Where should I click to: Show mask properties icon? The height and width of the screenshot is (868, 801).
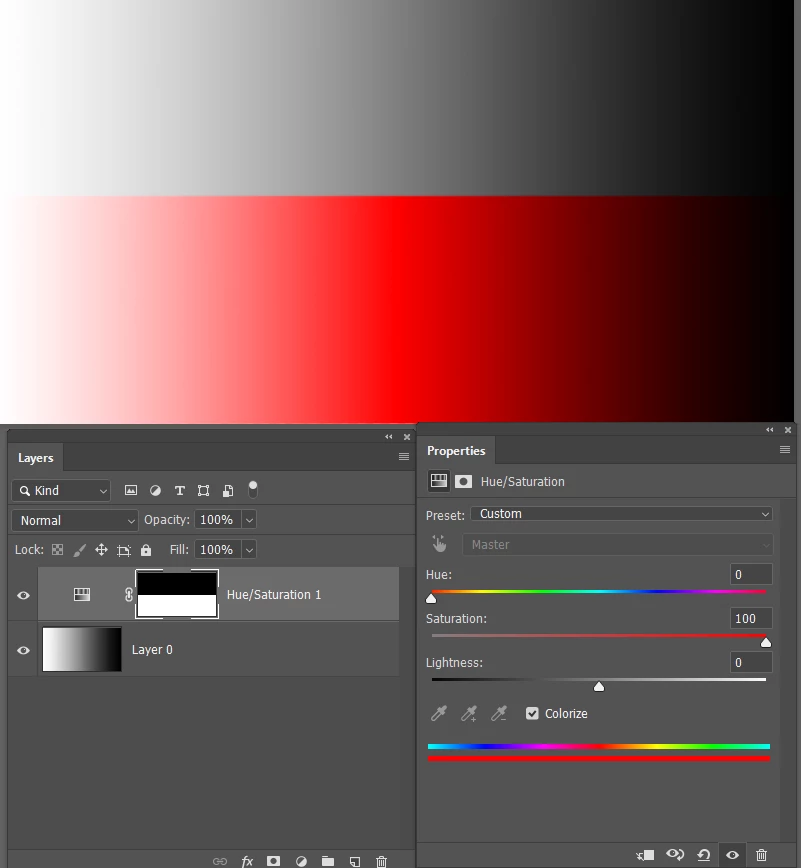tap(463, 482)
